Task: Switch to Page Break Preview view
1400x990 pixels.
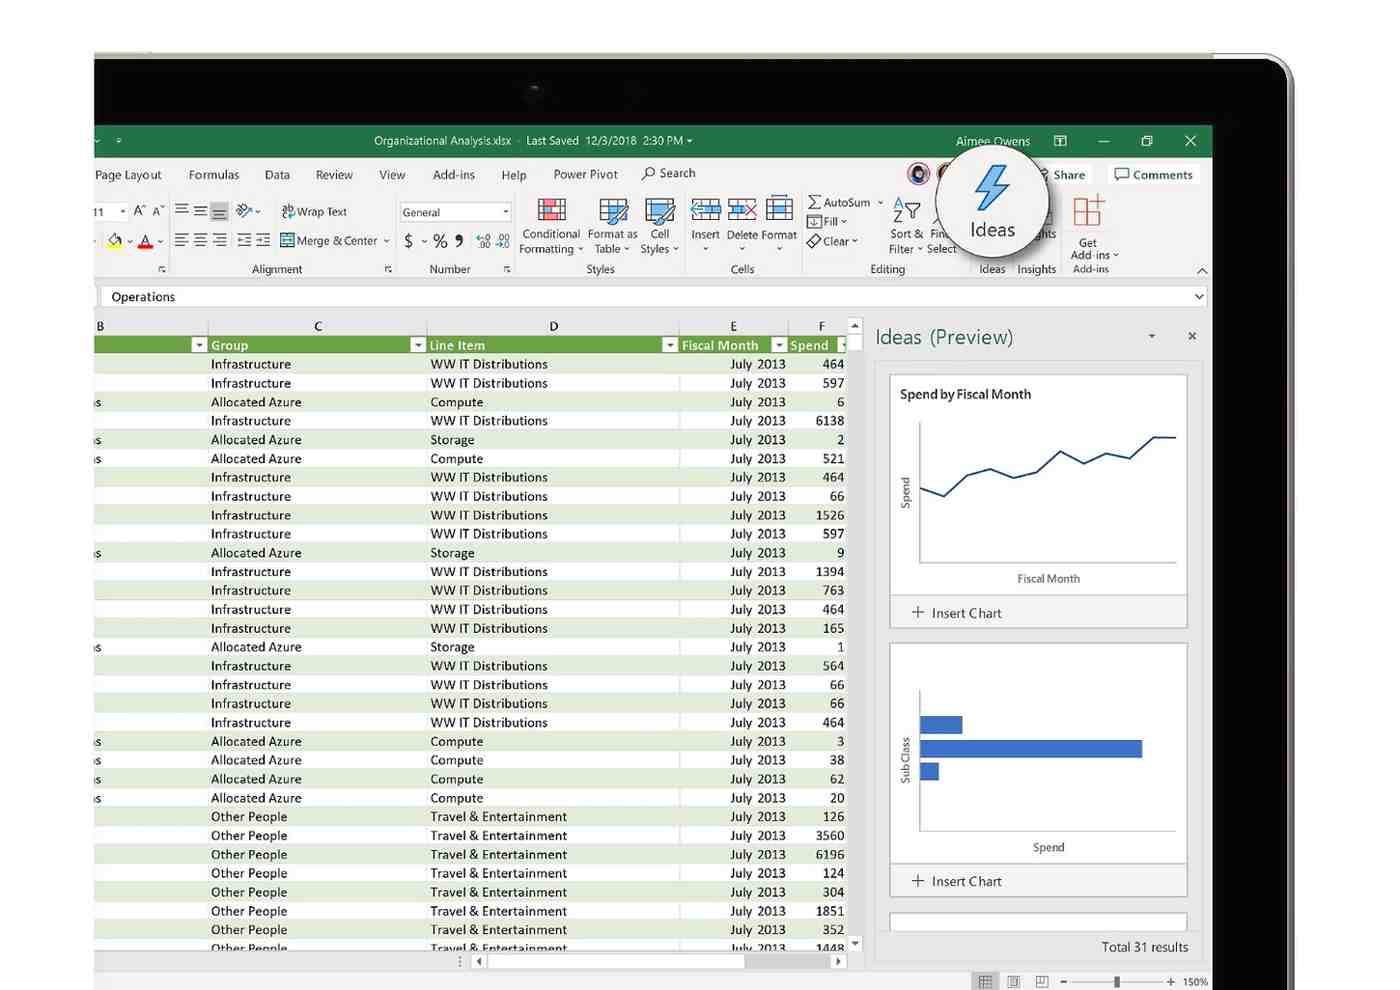Action: coord(1041,981)
